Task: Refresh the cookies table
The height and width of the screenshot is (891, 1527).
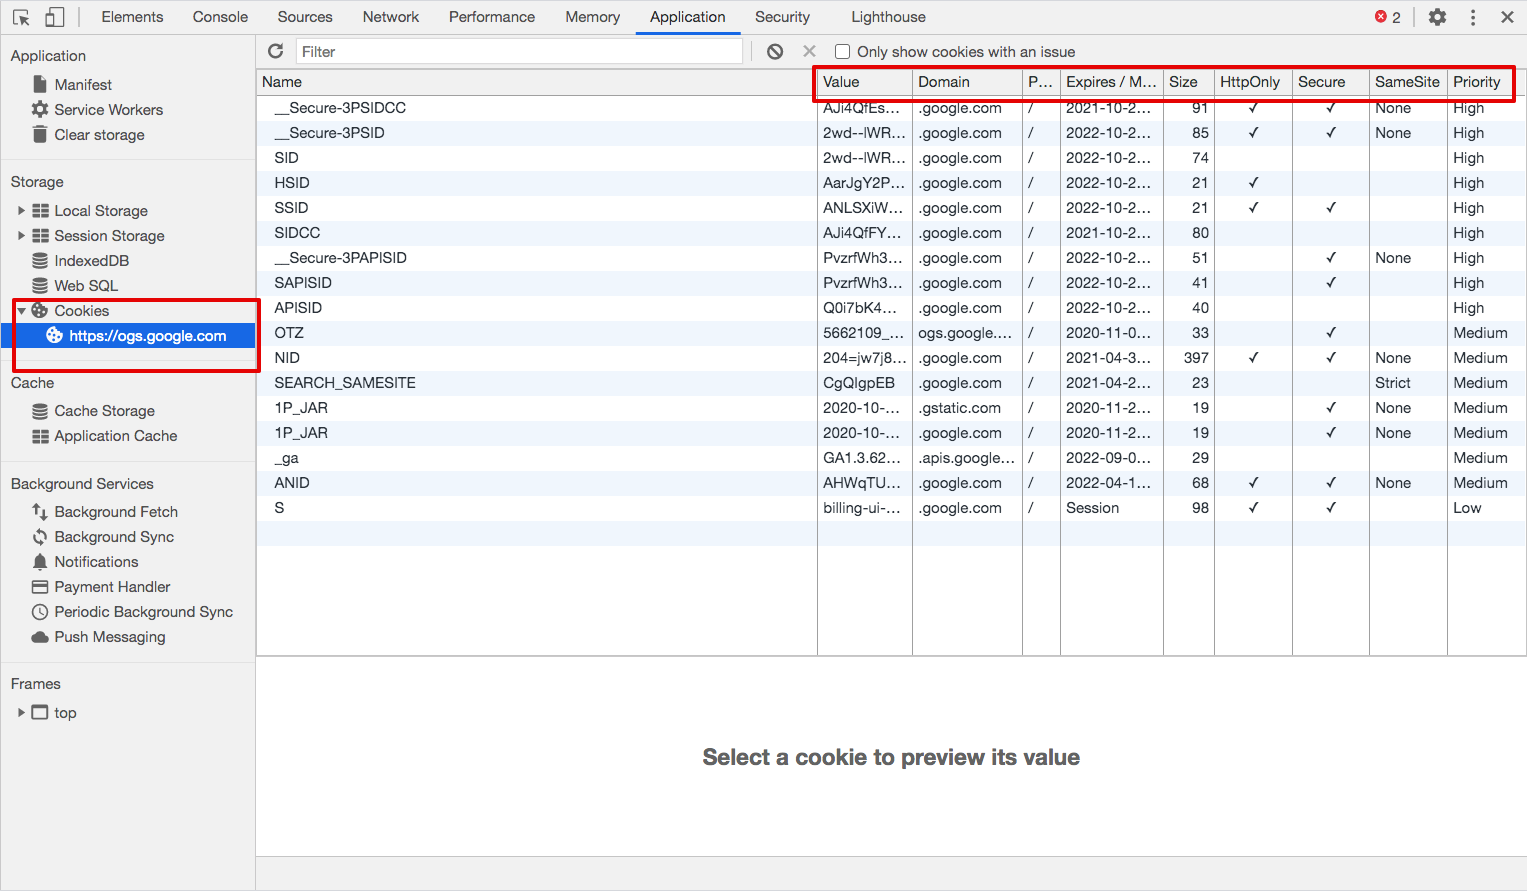Action: tap(276, 51)
